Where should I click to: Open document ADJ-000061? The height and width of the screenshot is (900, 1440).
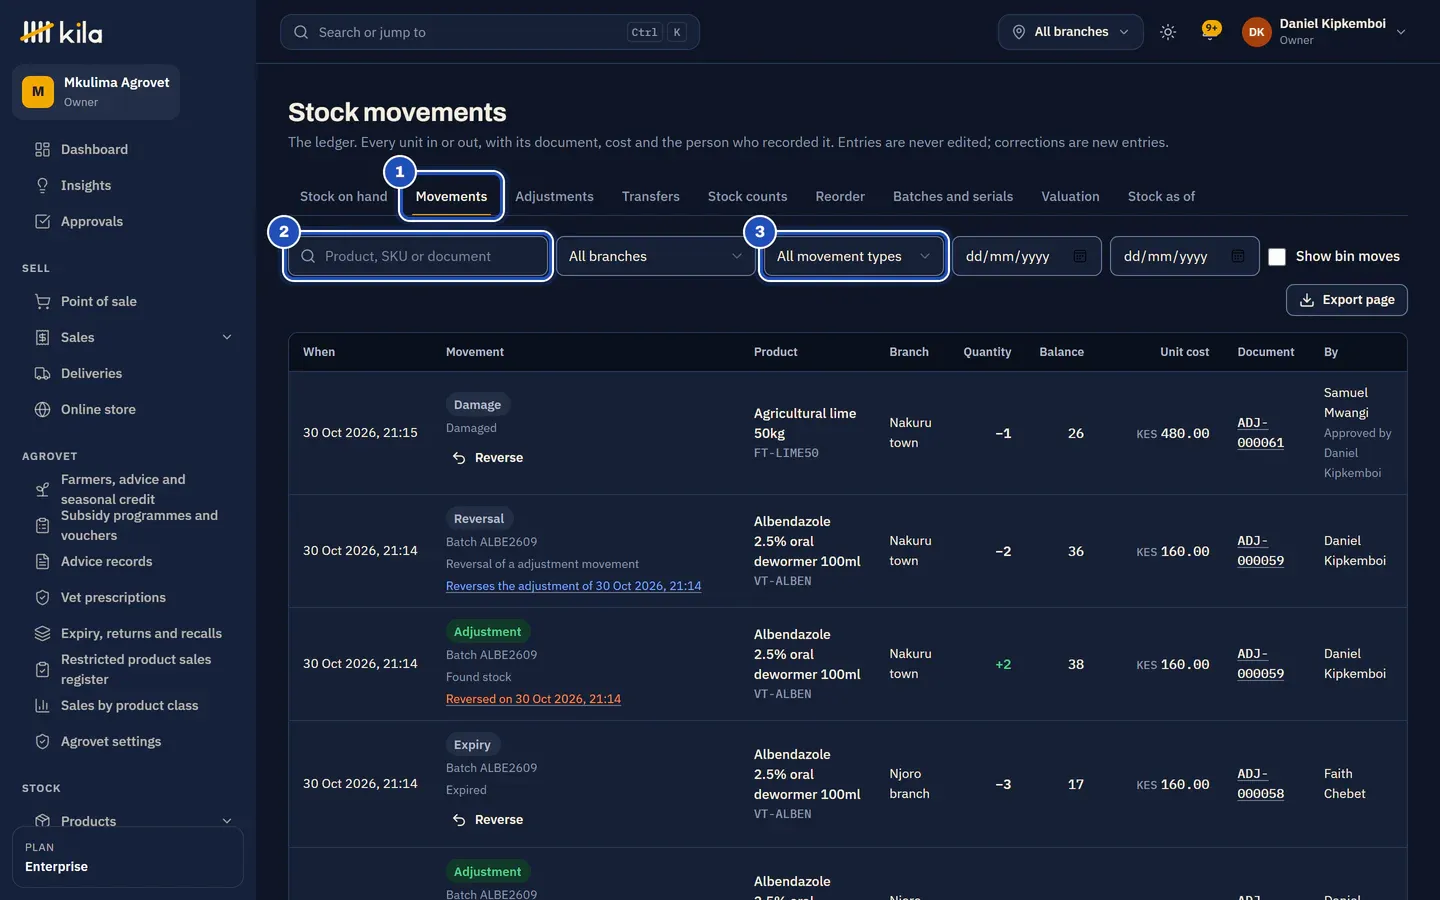pyautogui.click(x=1260, y=433)
